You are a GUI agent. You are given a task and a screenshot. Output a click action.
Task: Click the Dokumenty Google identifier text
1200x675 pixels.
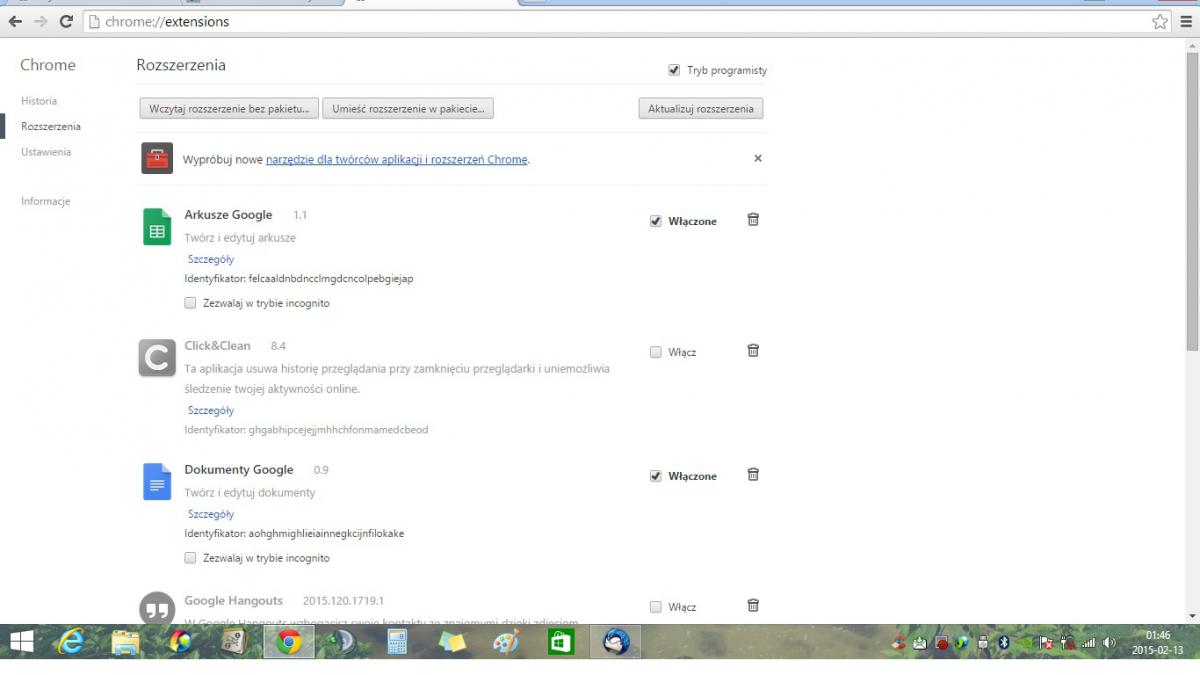click(x=295, y=533)
